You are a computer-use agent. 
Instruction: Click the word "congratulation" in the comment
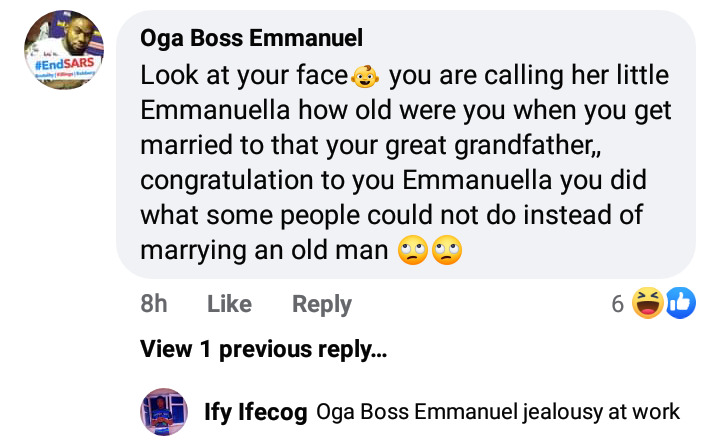(x=237, y=180)
